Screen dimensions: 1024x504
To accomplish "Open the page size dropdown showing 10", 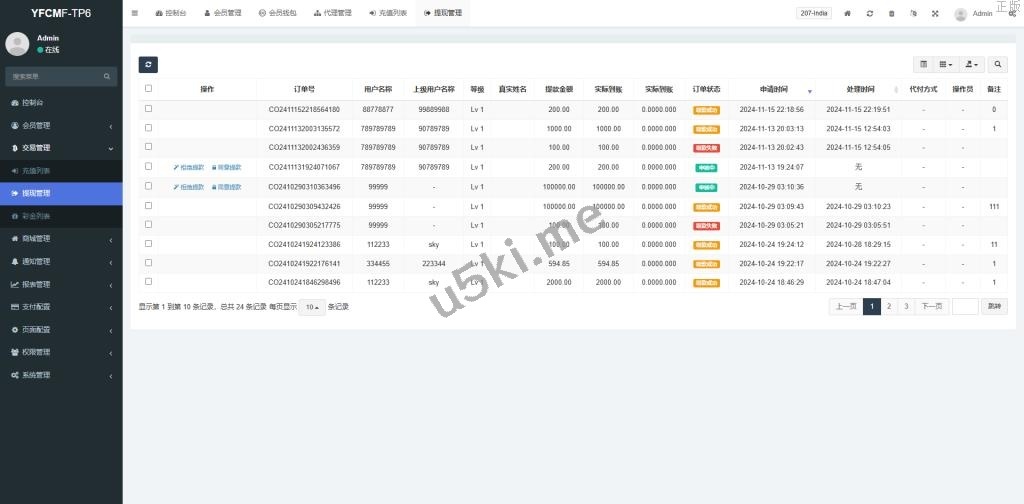I will 311,307.
